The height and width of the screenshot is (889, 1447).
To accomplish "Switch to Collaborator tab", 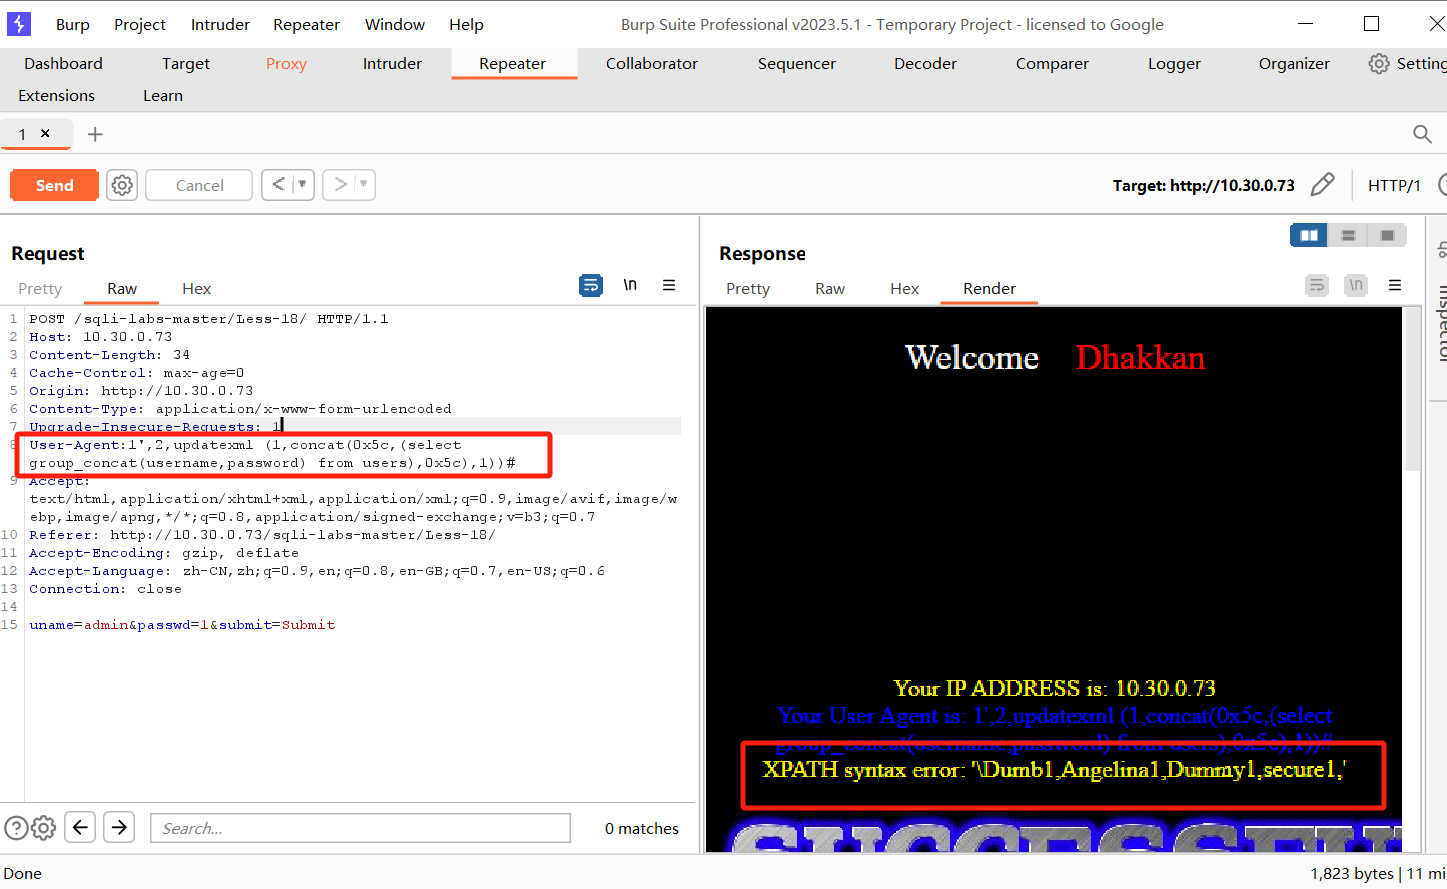I will (652, 63).
